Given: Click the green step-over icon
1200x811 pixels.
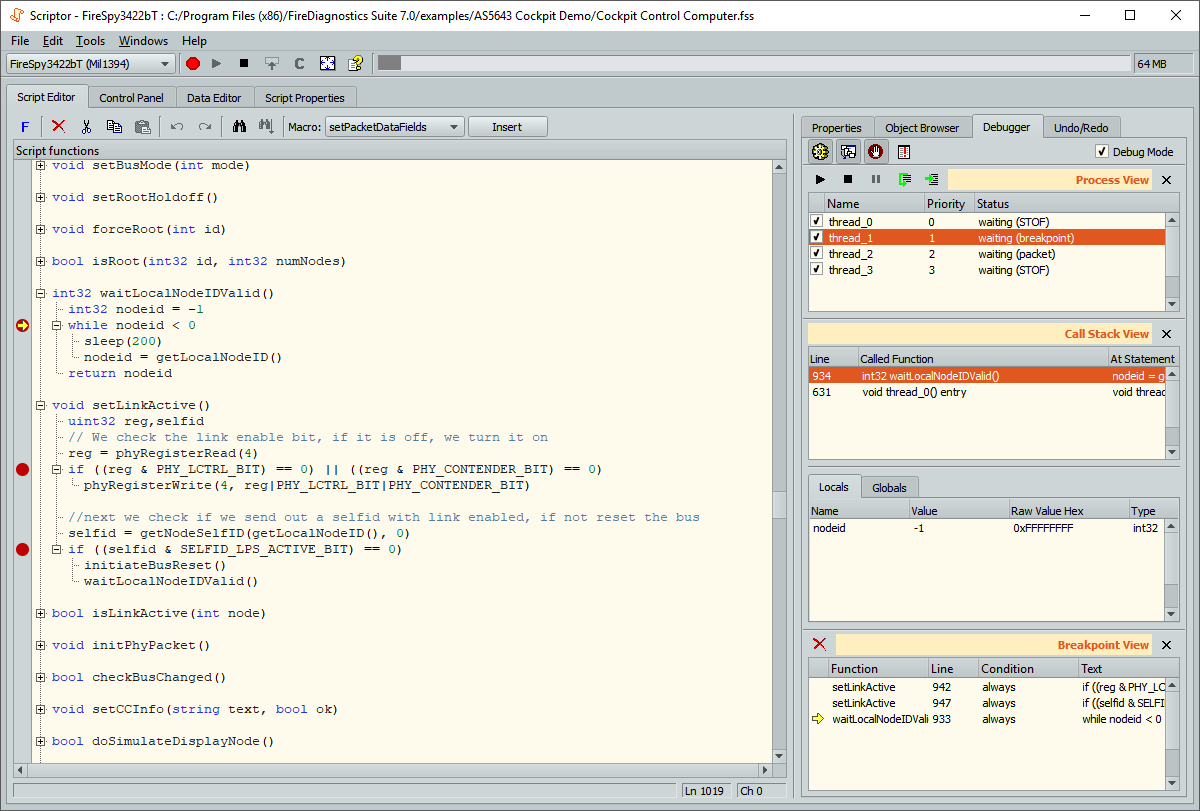Looking at the screenshot, I should coord(904,180).
